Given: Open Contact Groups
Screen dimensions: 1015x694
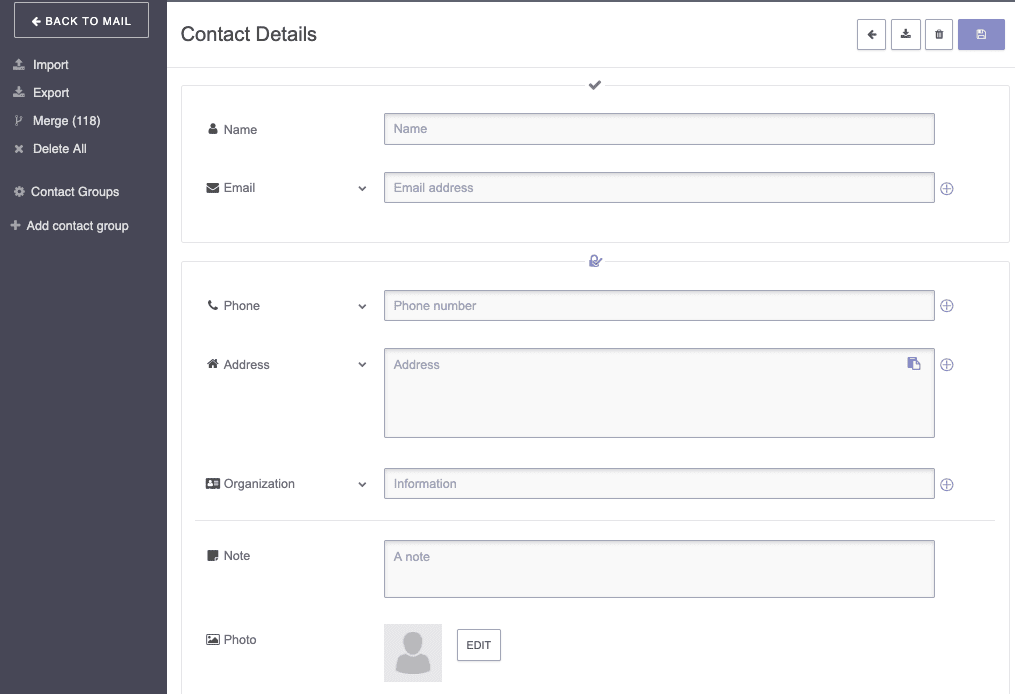Looking at the screenshot, I should pos(66,192).
